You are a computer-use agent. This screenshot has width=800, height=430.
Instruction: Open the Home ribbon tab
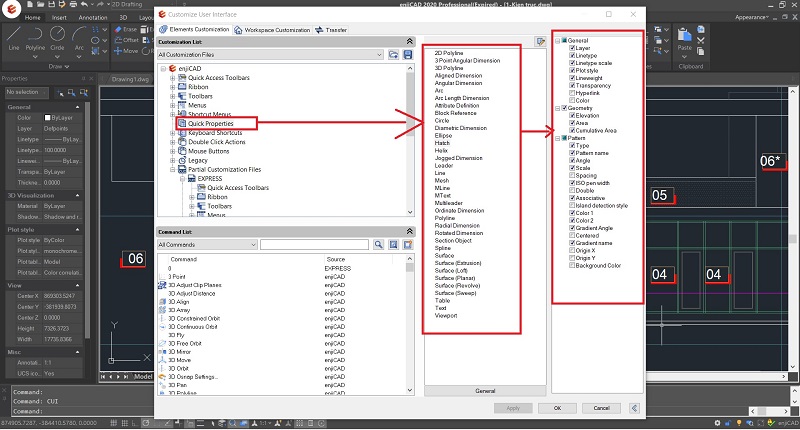coord(33,18)
